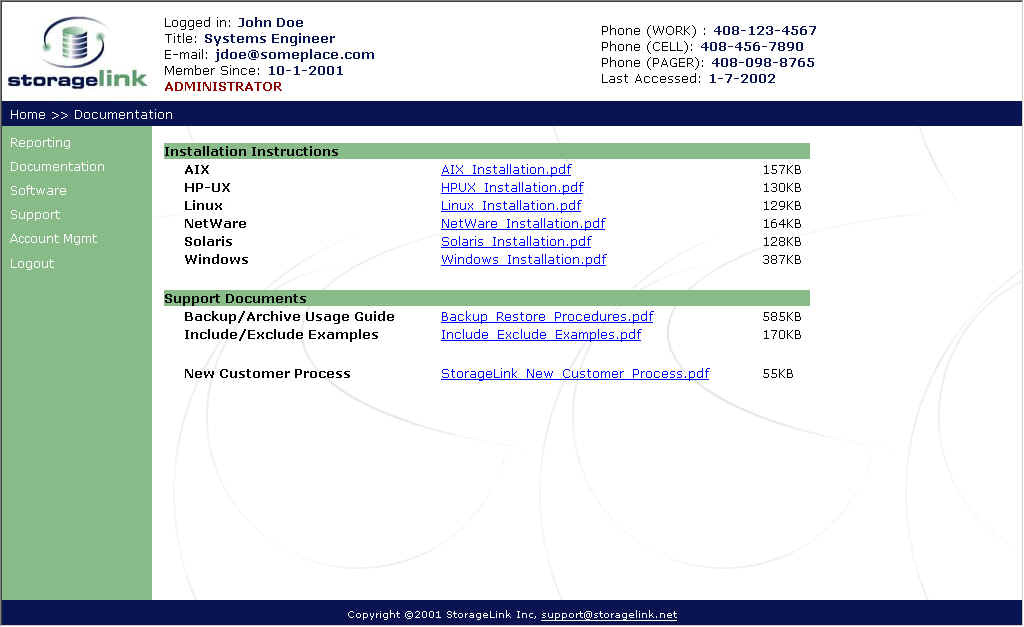Screen dimensions: 1024x627
Task: Click the member since date 10-1-2001
Action: point(306,71)
